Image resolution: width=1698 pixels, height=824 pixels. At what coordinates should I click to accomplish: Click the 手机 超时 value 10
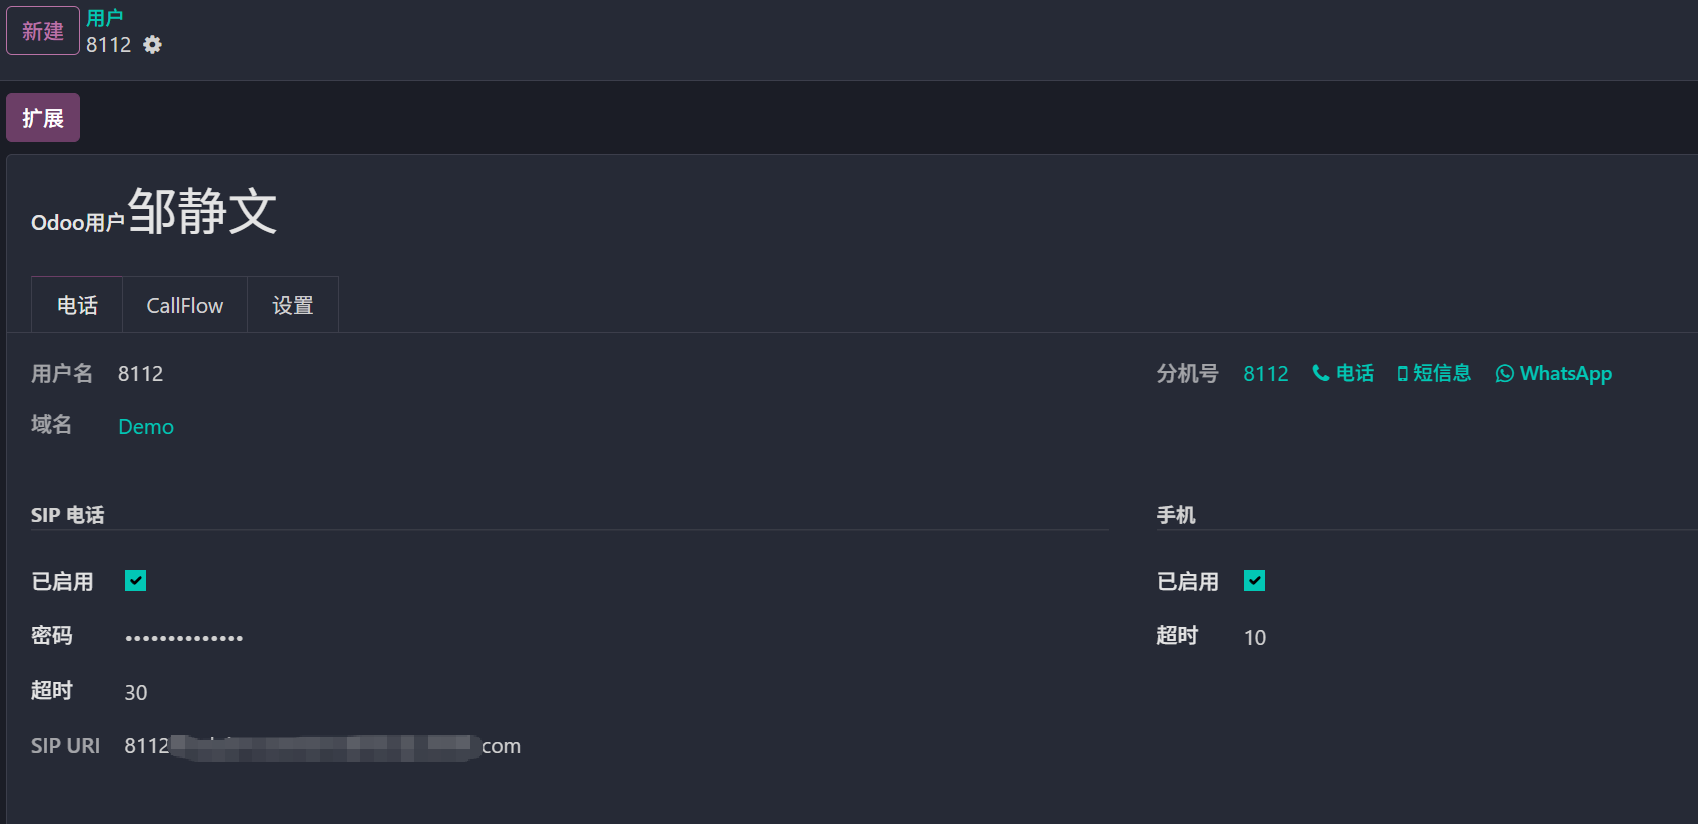click(1255, 637)
